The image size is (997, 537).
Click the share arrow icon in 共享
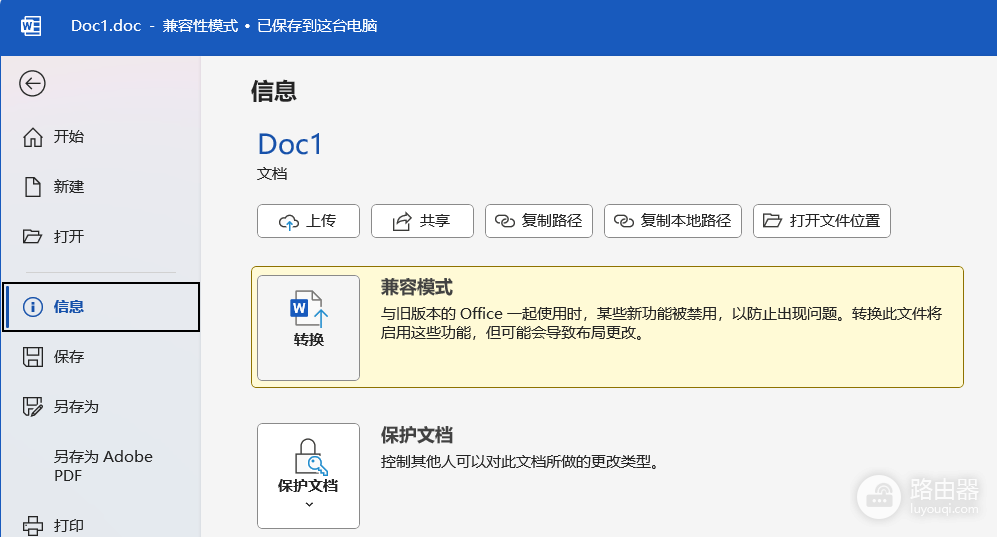click(402, 222)
